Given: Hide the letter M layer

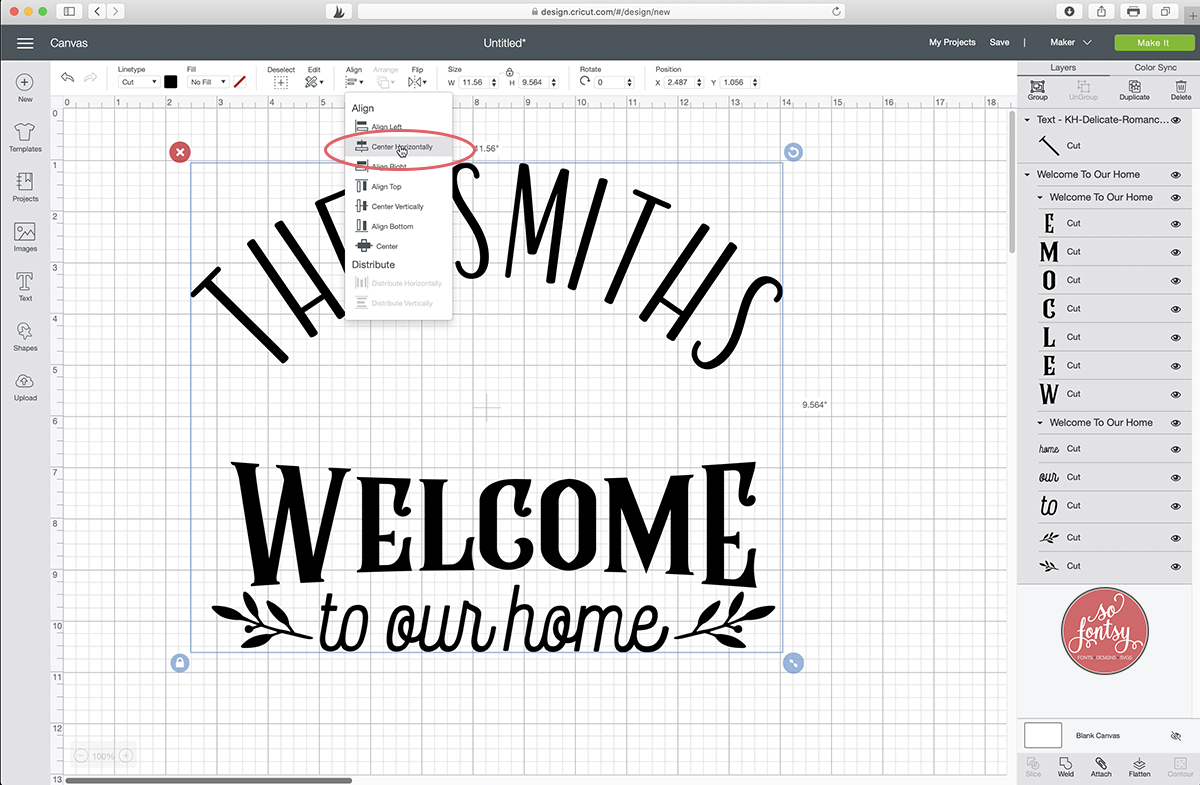Looking at the screenshot, I should tap(1176, 252).
